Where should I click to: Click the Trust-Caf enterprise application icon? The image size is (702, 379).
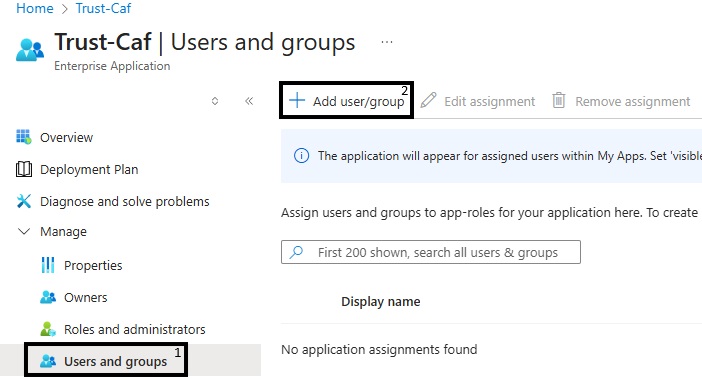pos(30,50)
